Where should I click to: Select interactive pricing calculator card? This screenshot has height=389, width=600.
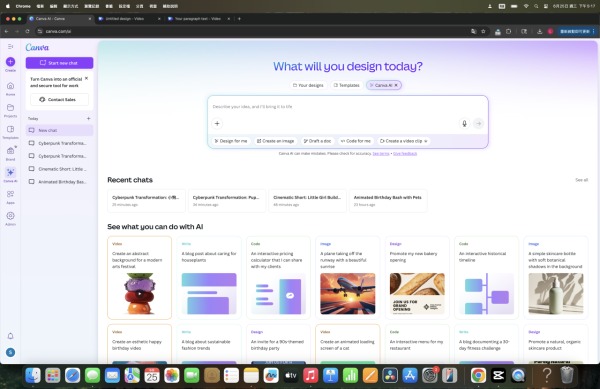[278, 278]
